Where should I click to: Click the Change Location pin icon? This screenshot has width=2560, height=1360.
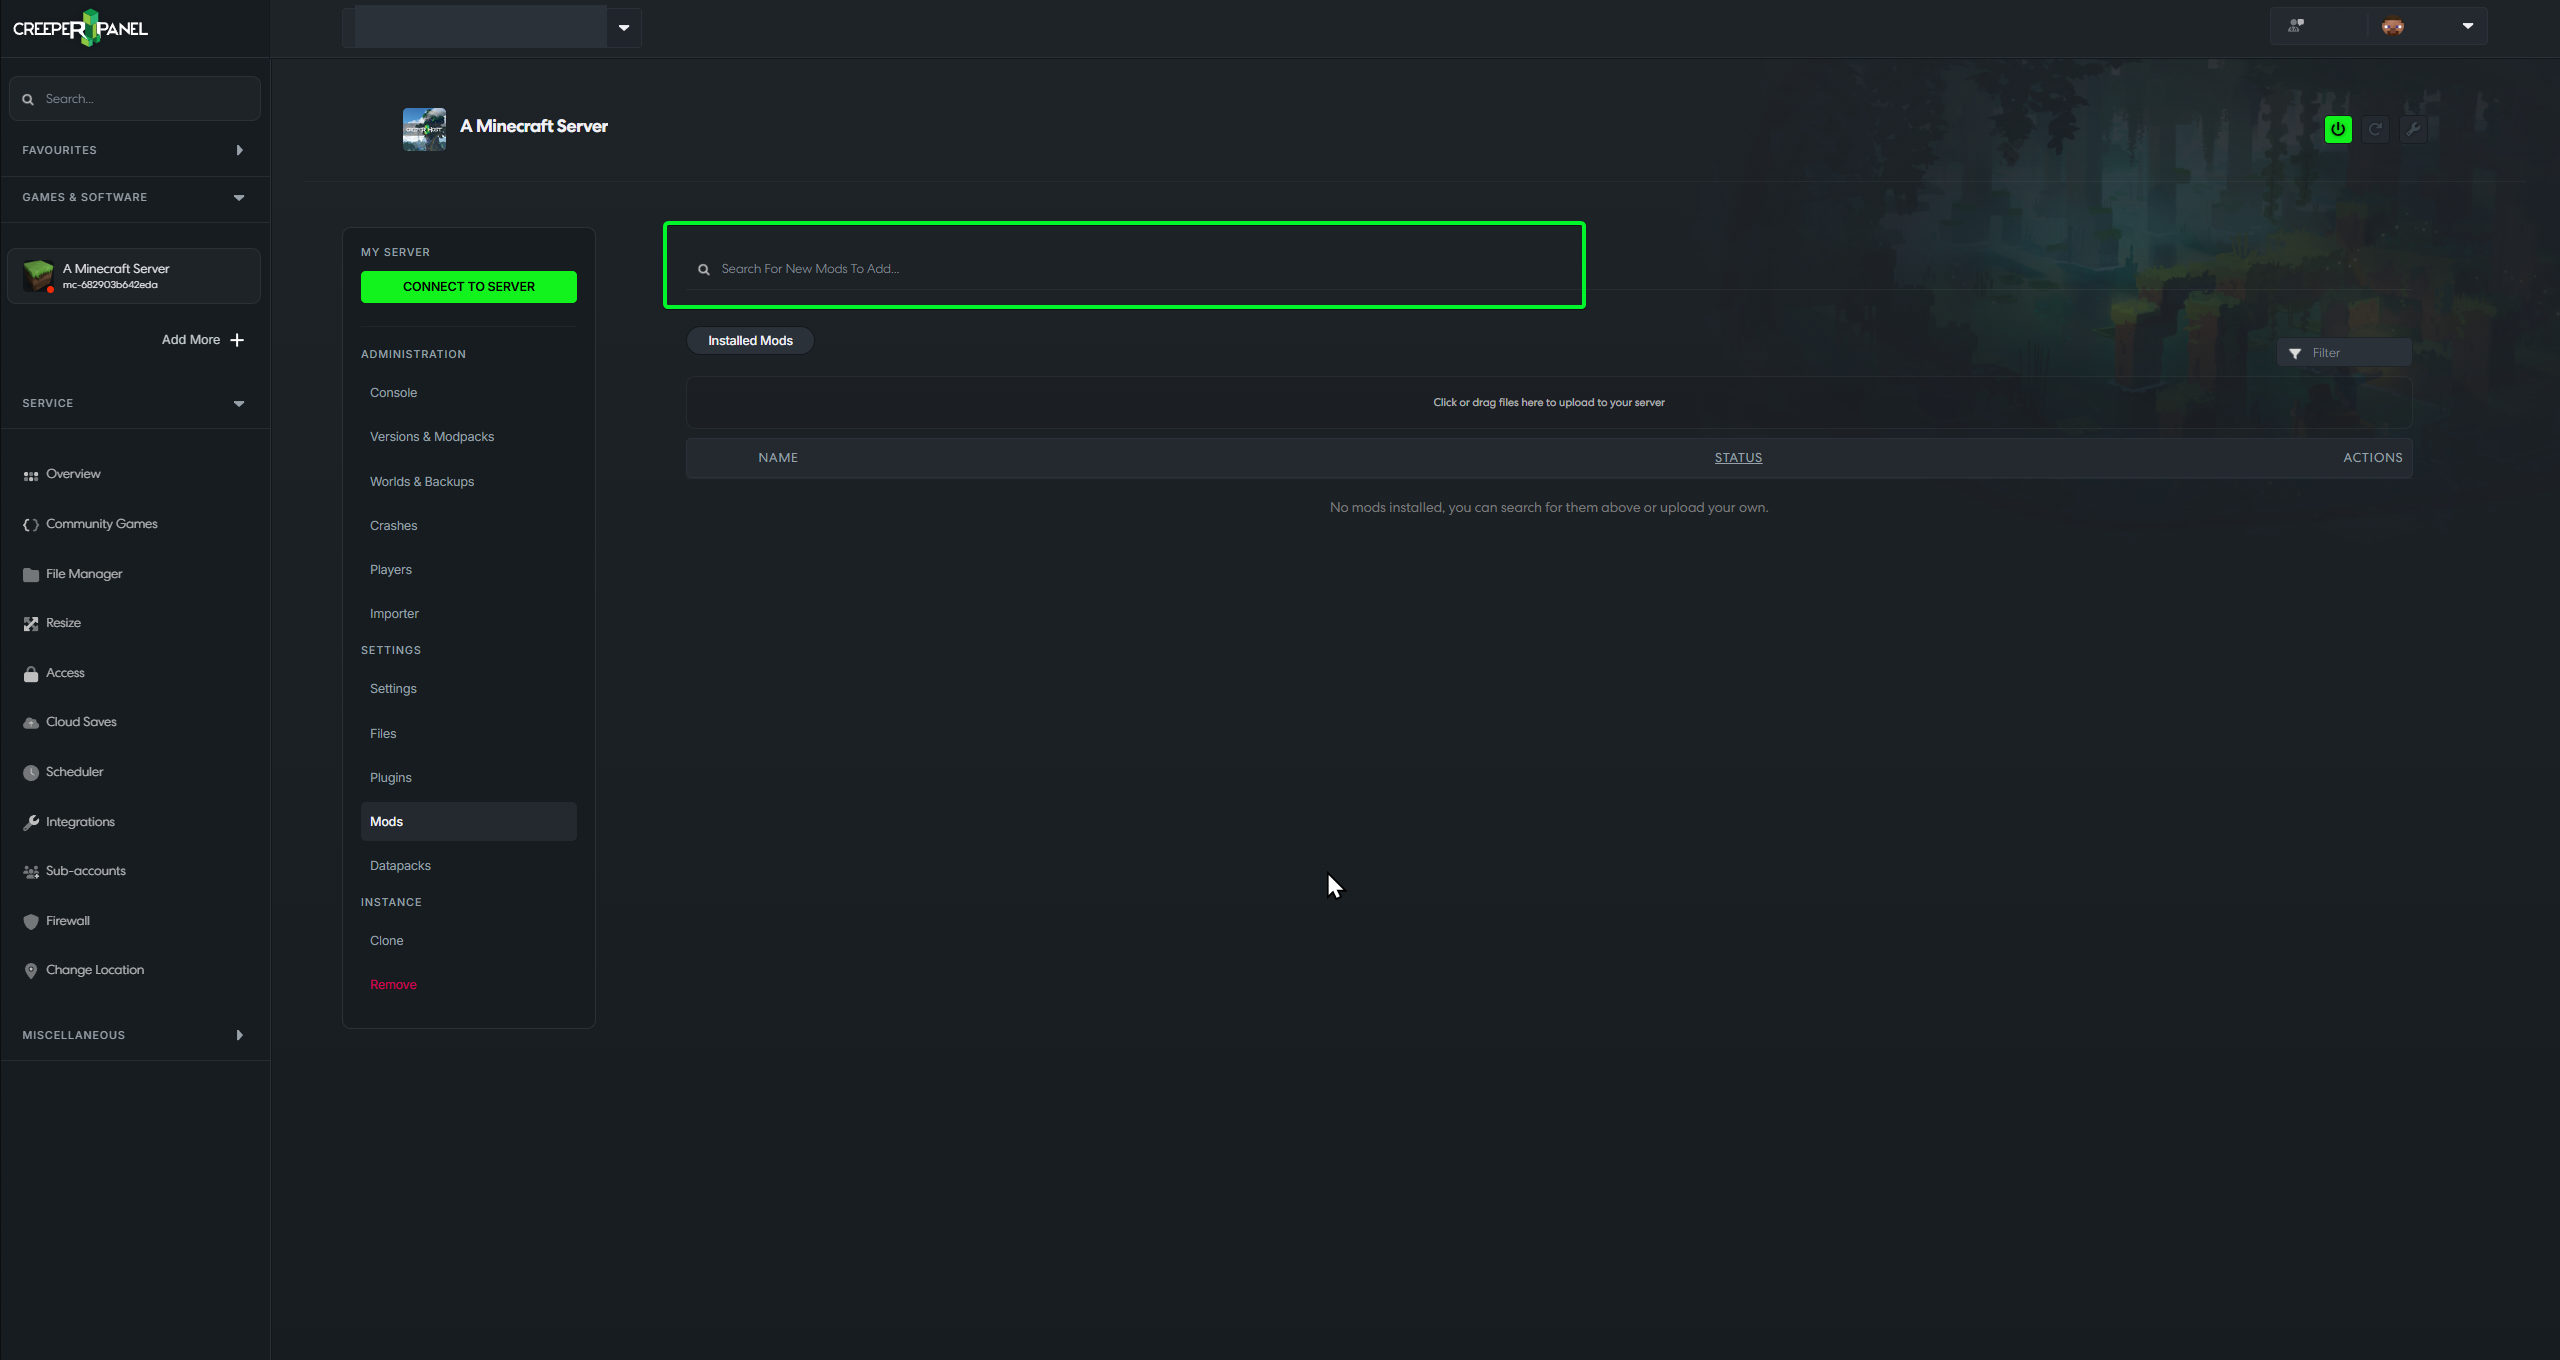coord(31,971)
